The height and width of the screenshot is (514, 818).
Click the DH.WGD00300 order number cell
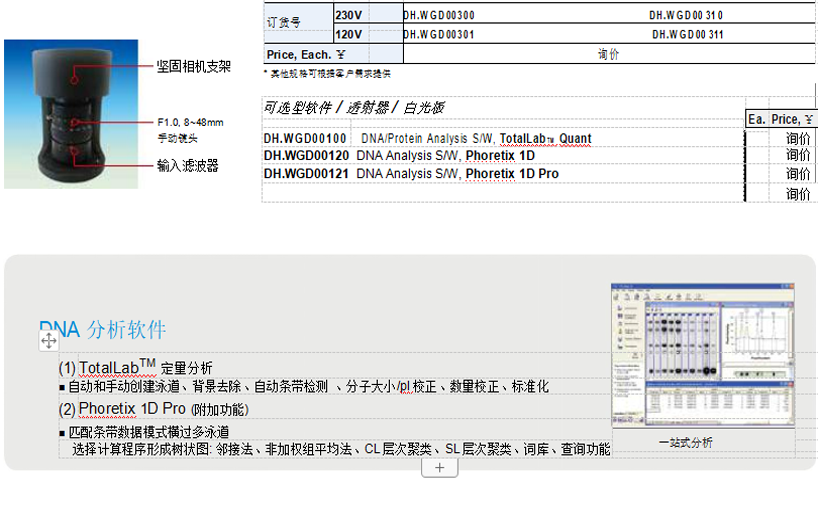439,15
